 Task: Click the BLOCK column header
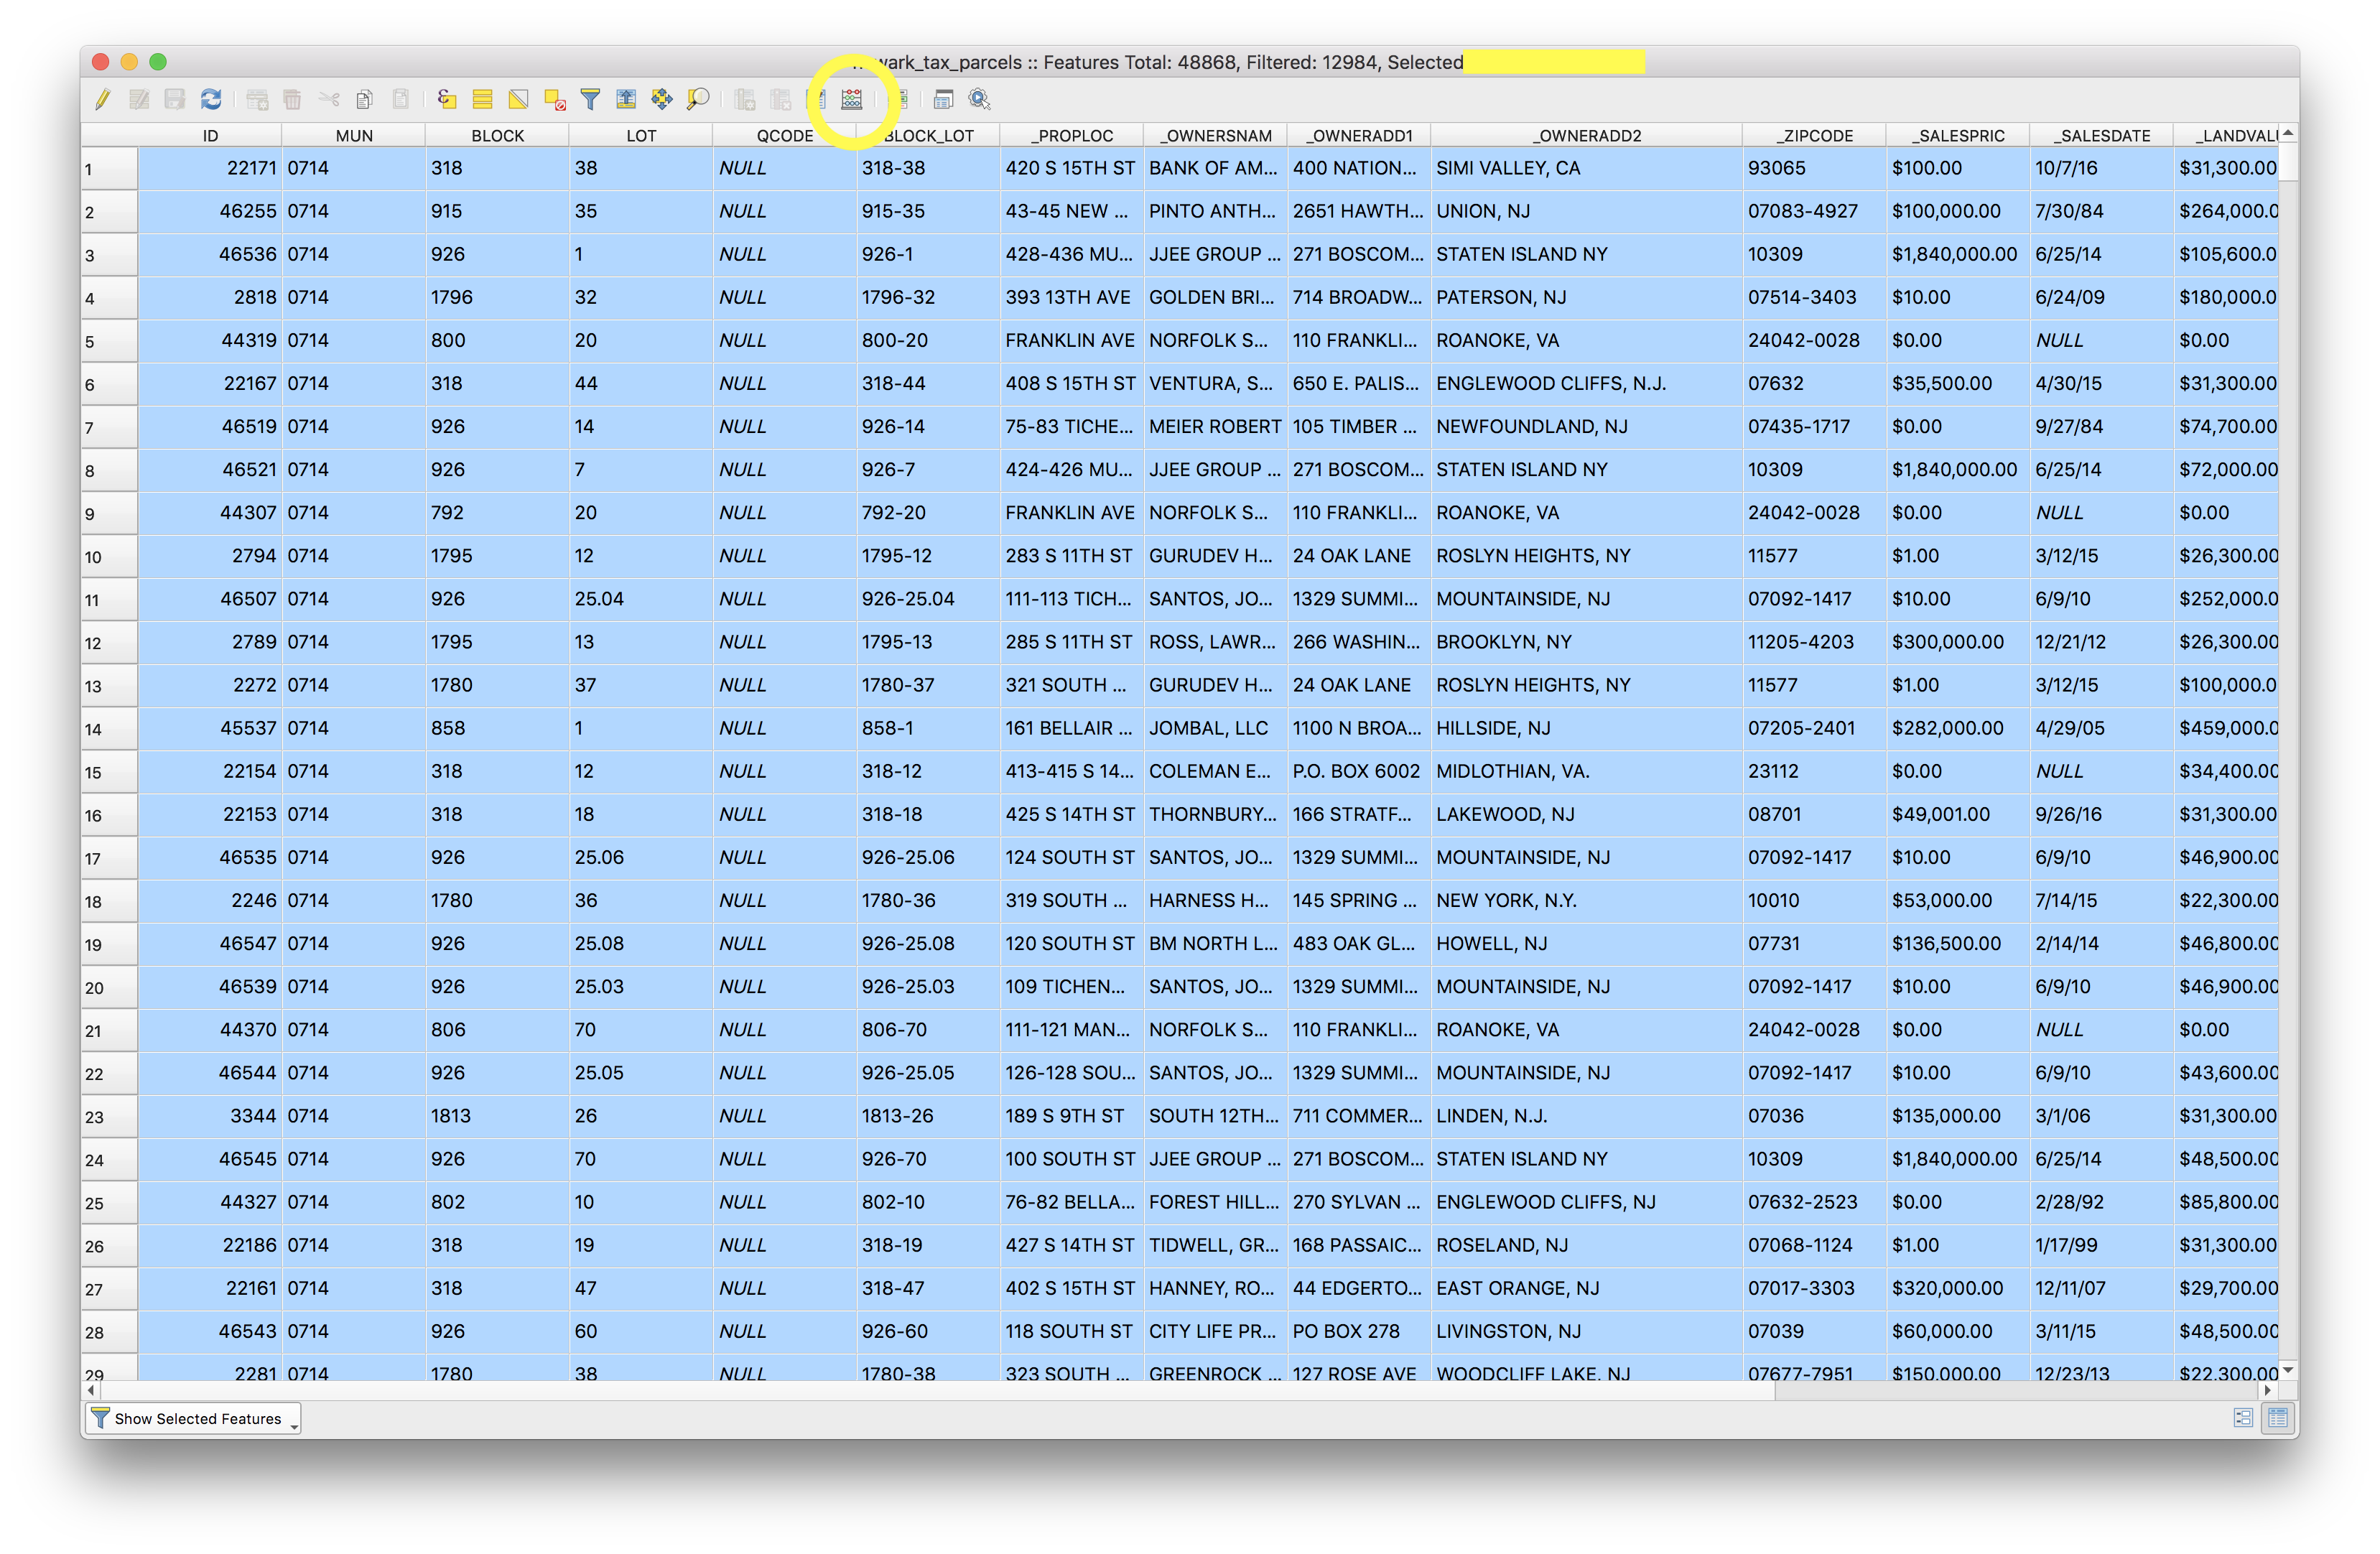pyautogui.click(x=497, y=136)
